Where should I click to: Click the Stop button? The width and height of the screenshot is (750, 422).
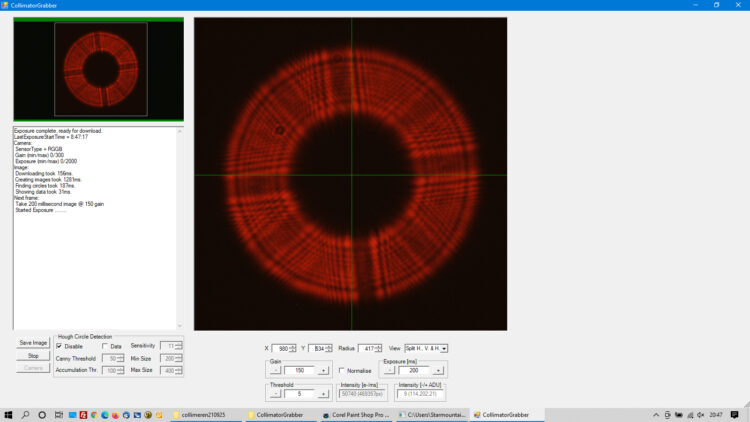pos(33,355)
